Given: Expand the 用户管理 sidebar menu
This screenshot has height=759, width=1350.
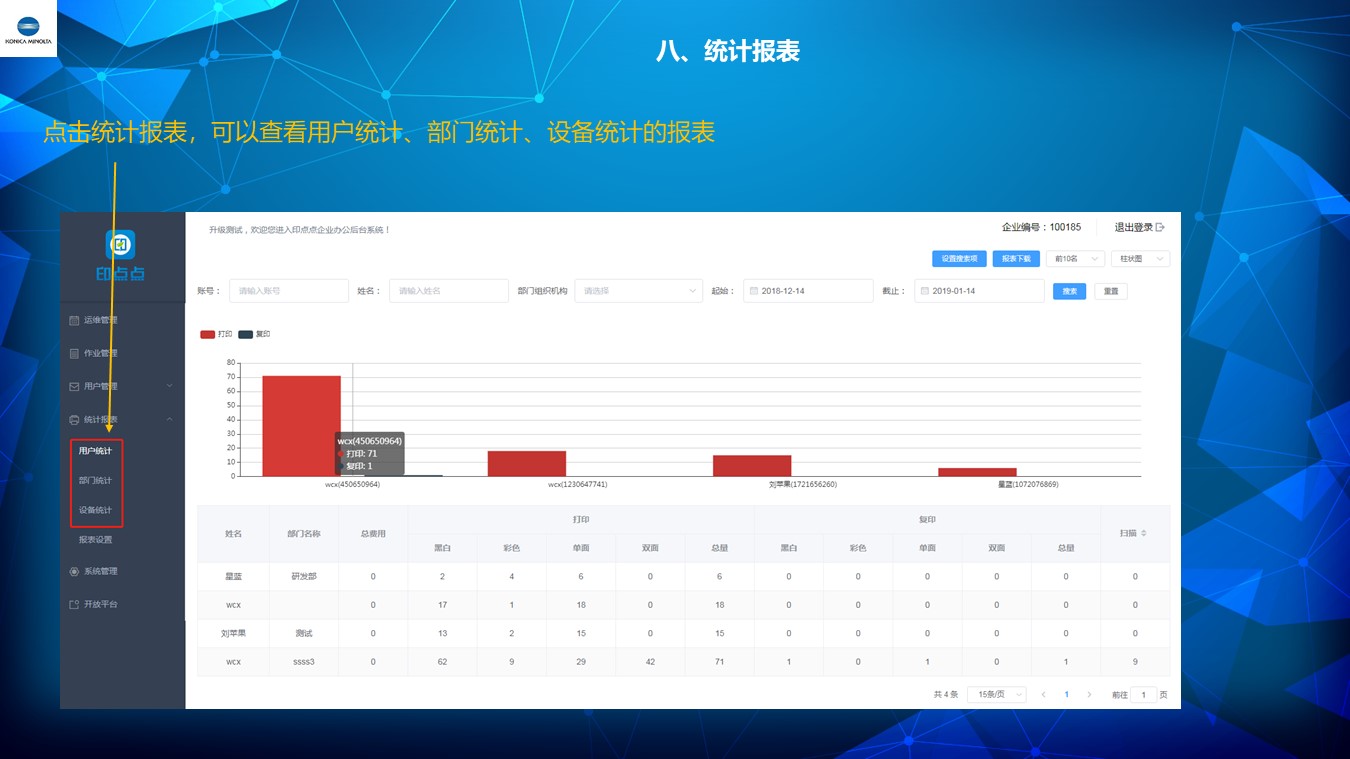Looking at the screenshot, I should pos(121,386).
